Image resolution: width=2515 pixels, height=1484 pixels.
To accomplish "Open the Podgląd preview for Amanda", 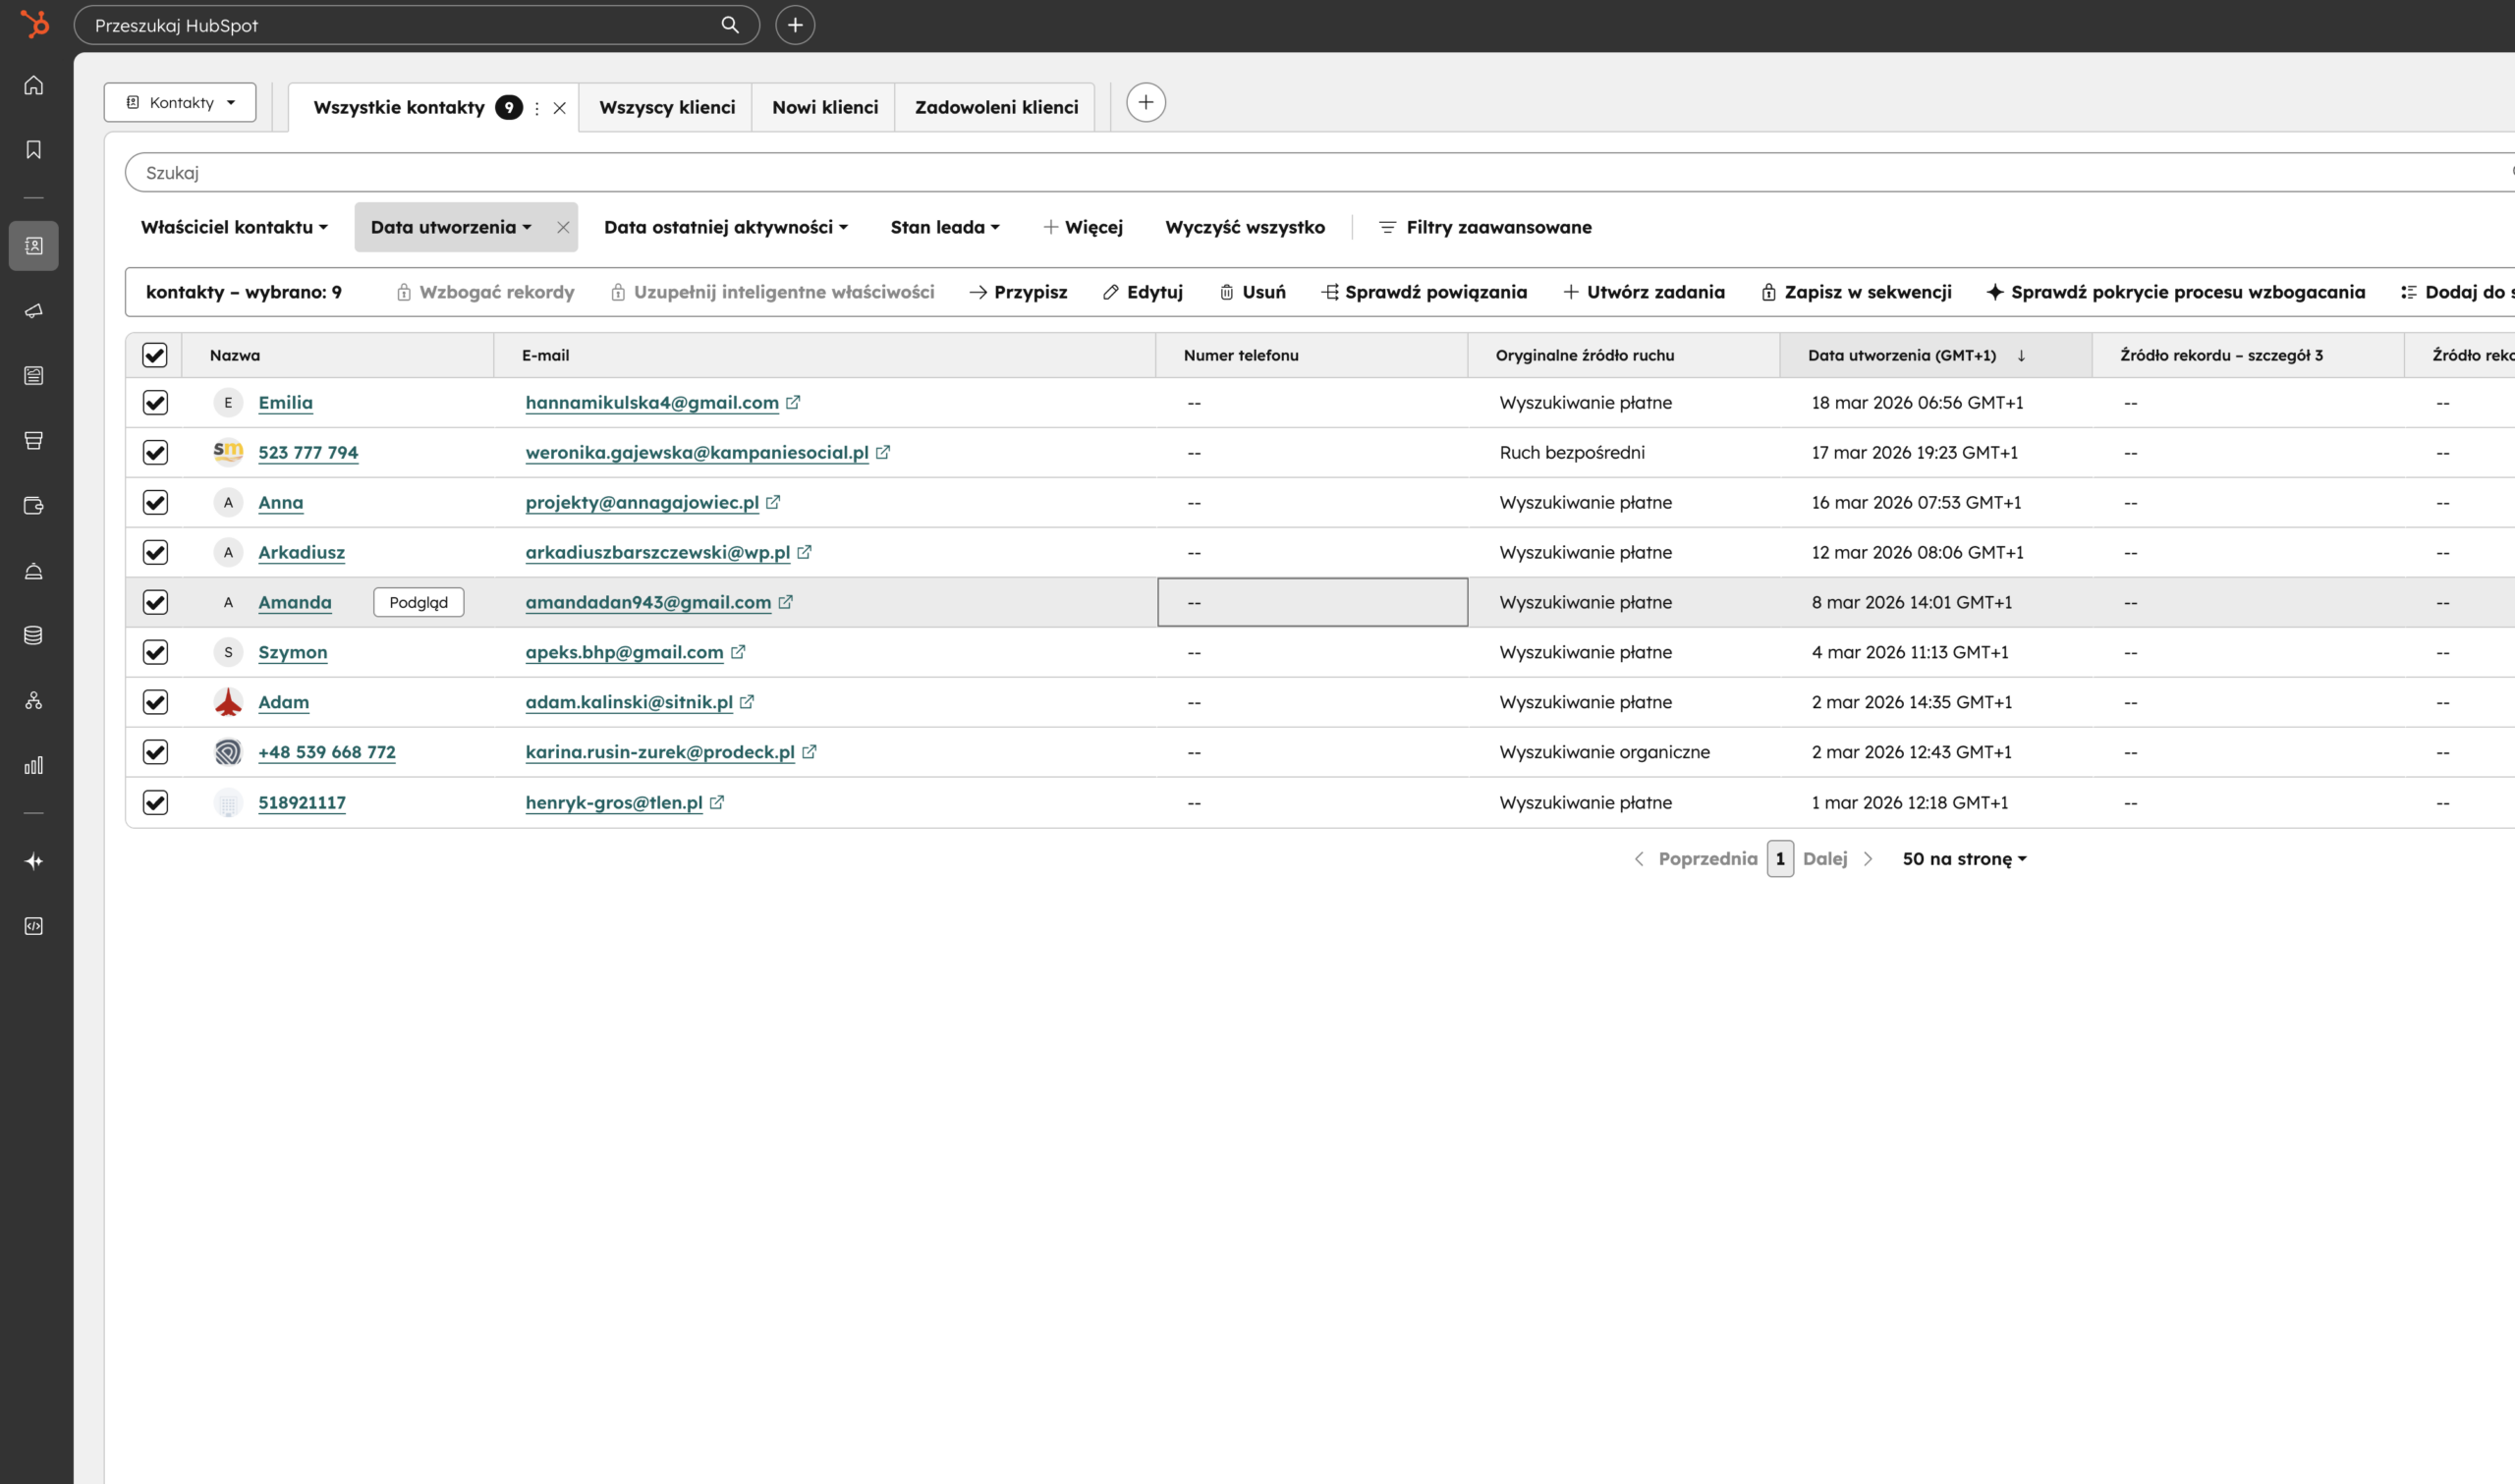I will pos(419,602).
